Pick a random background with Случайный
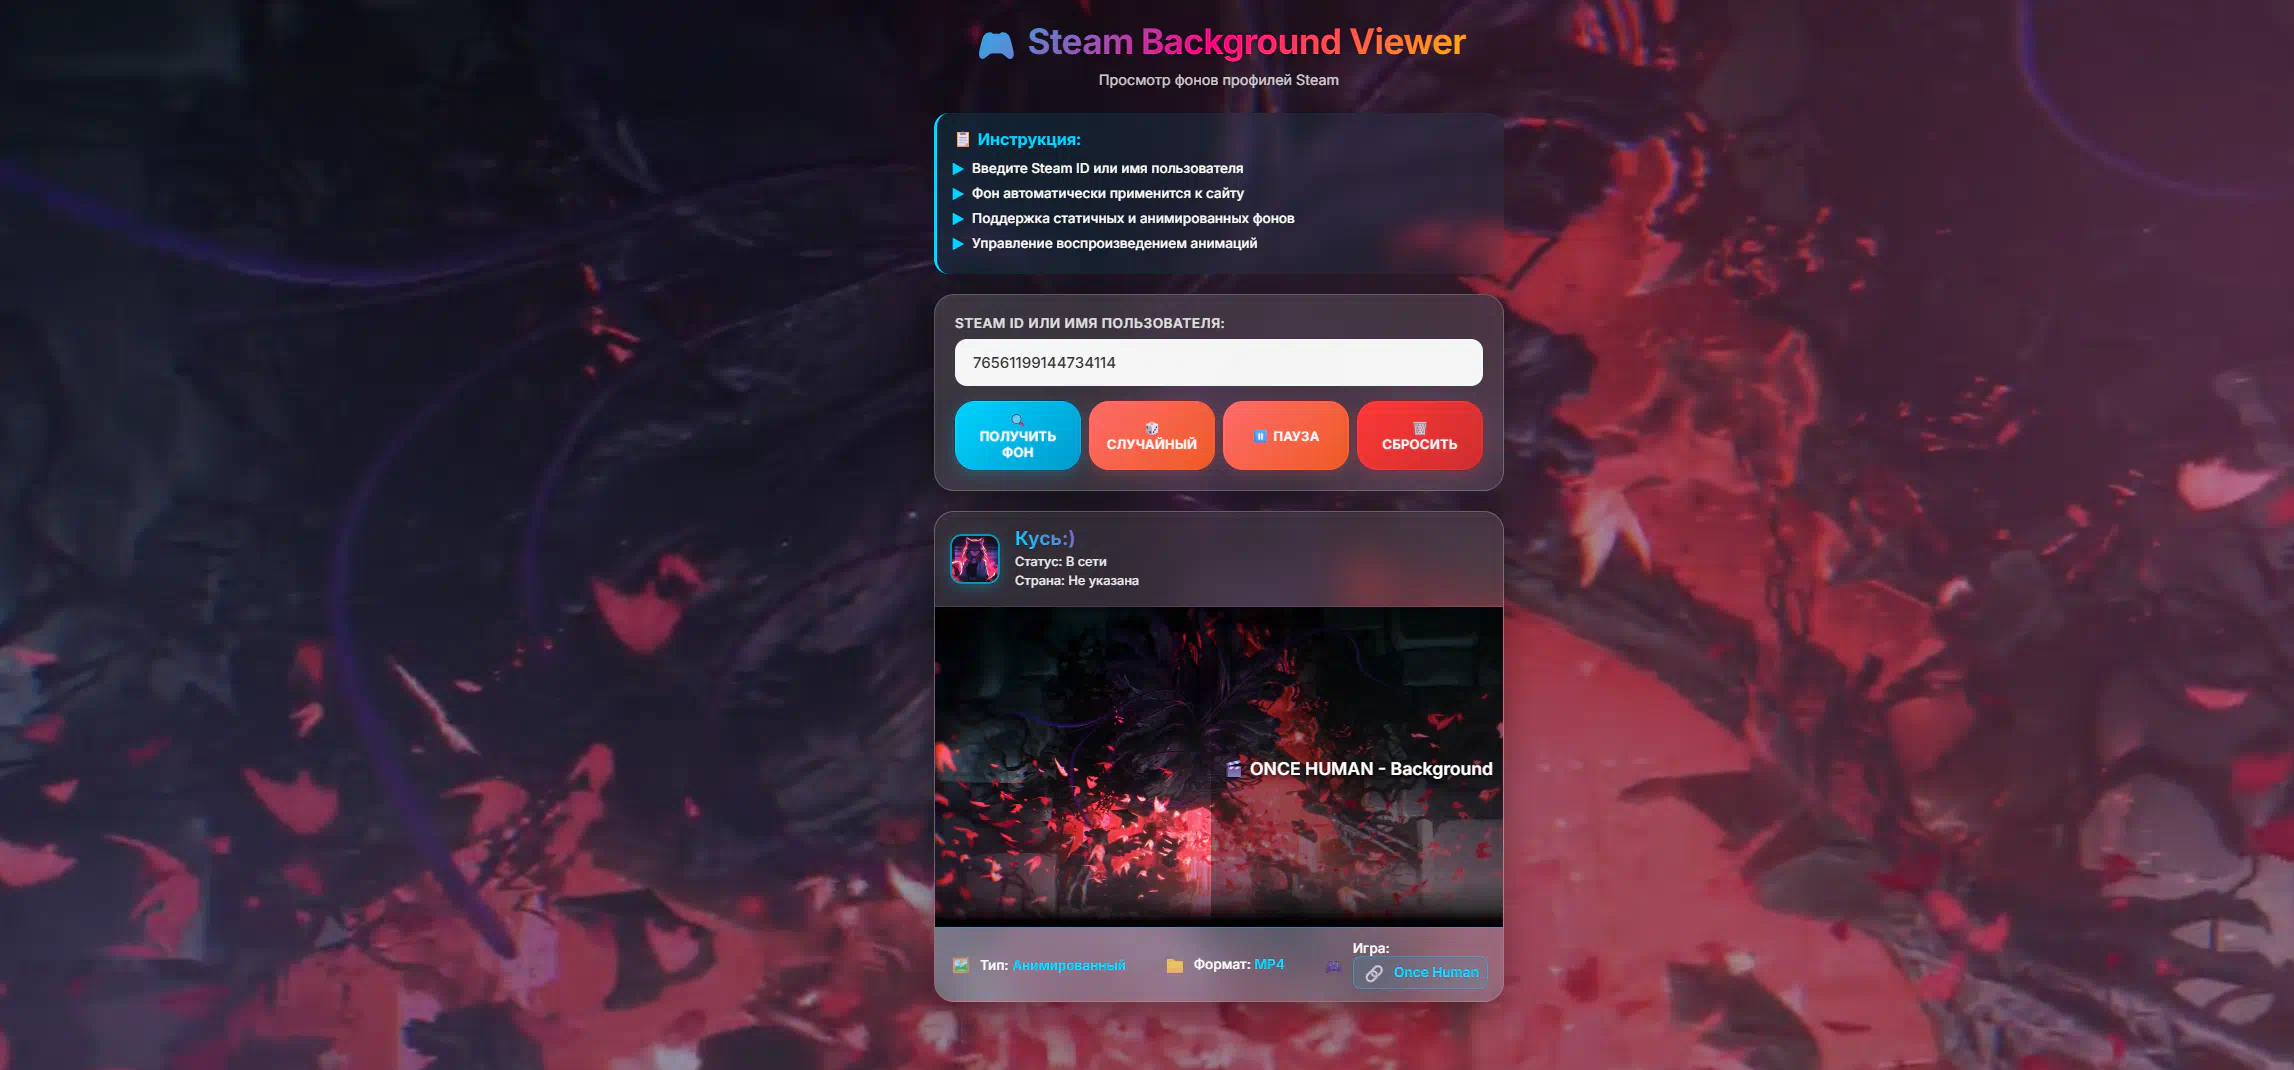The height and width of the screenshot is (1070, 2294). tap(1151, 436)
